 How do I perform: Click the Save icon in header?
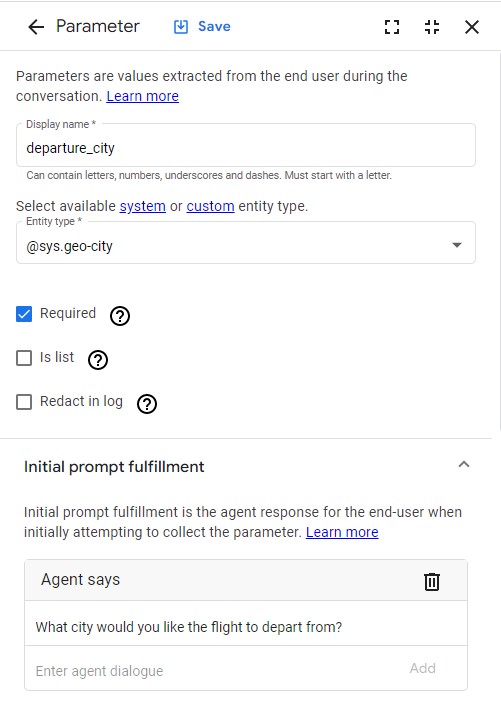(181, 26)
